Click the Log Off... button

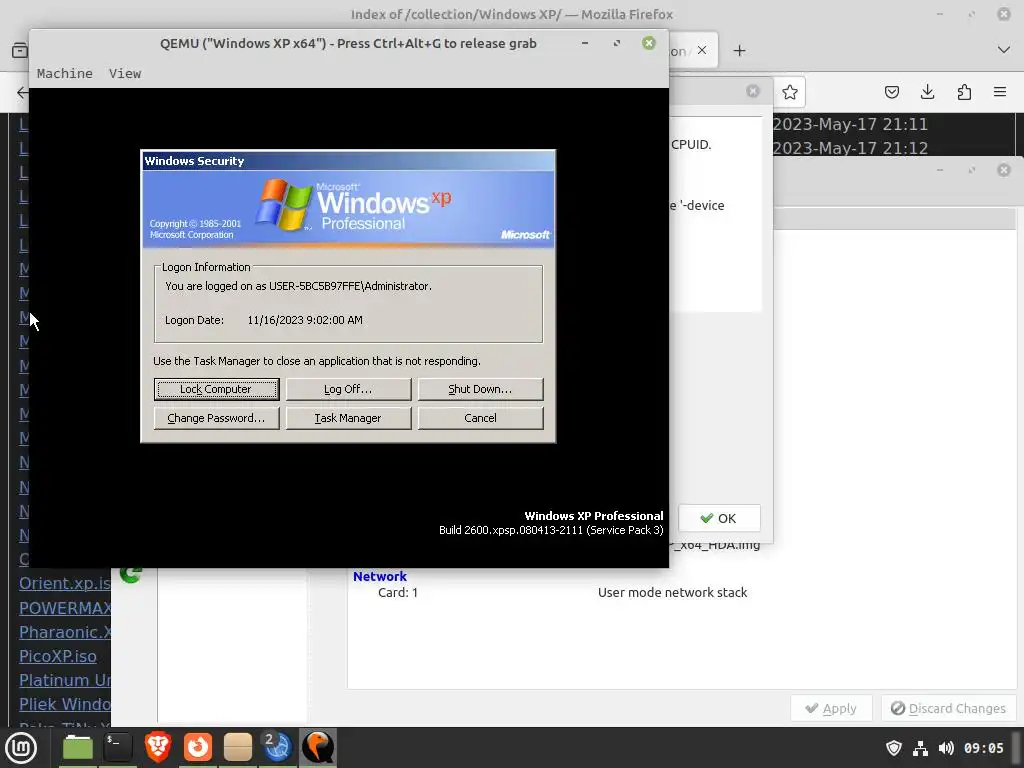[348, 389]
